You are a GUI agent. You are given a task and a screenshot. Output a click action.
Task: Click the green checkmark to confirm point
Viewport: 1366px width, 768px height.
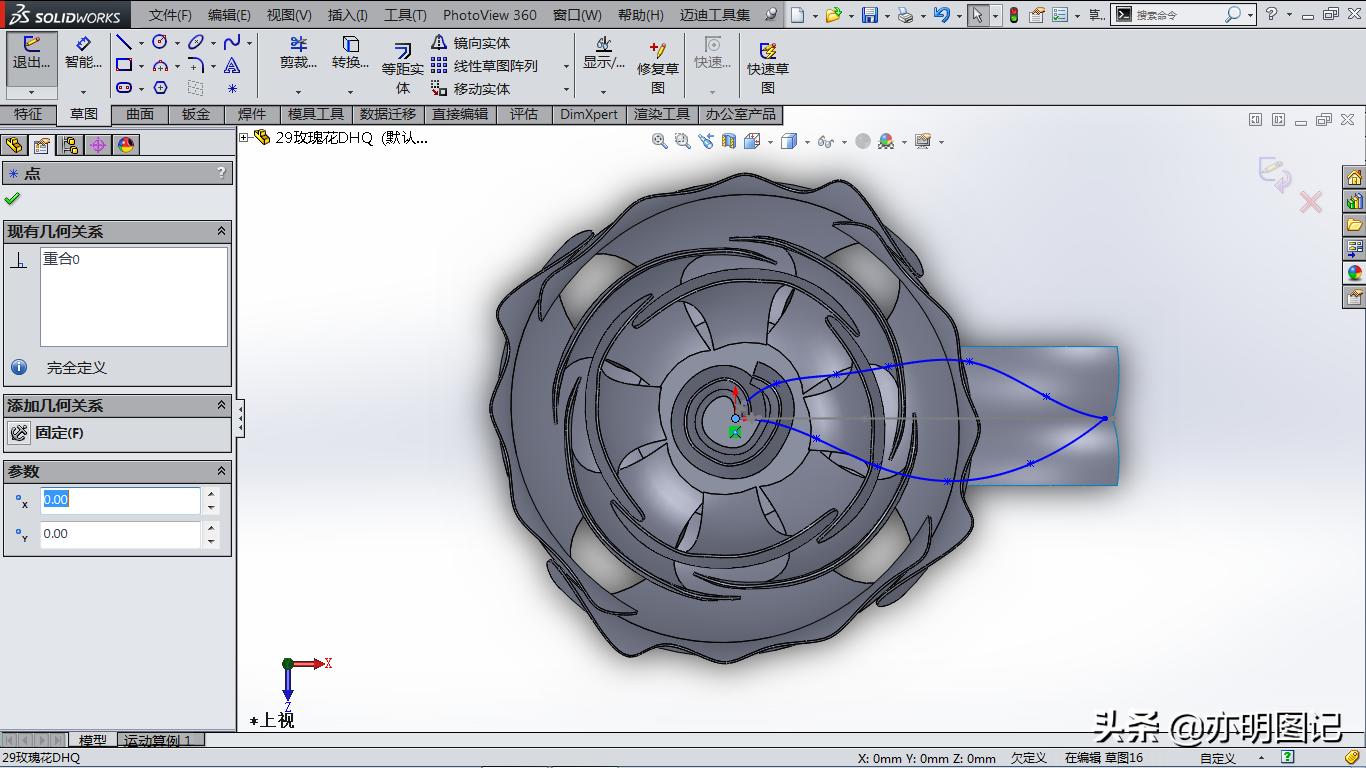click(x=12, y=197)
